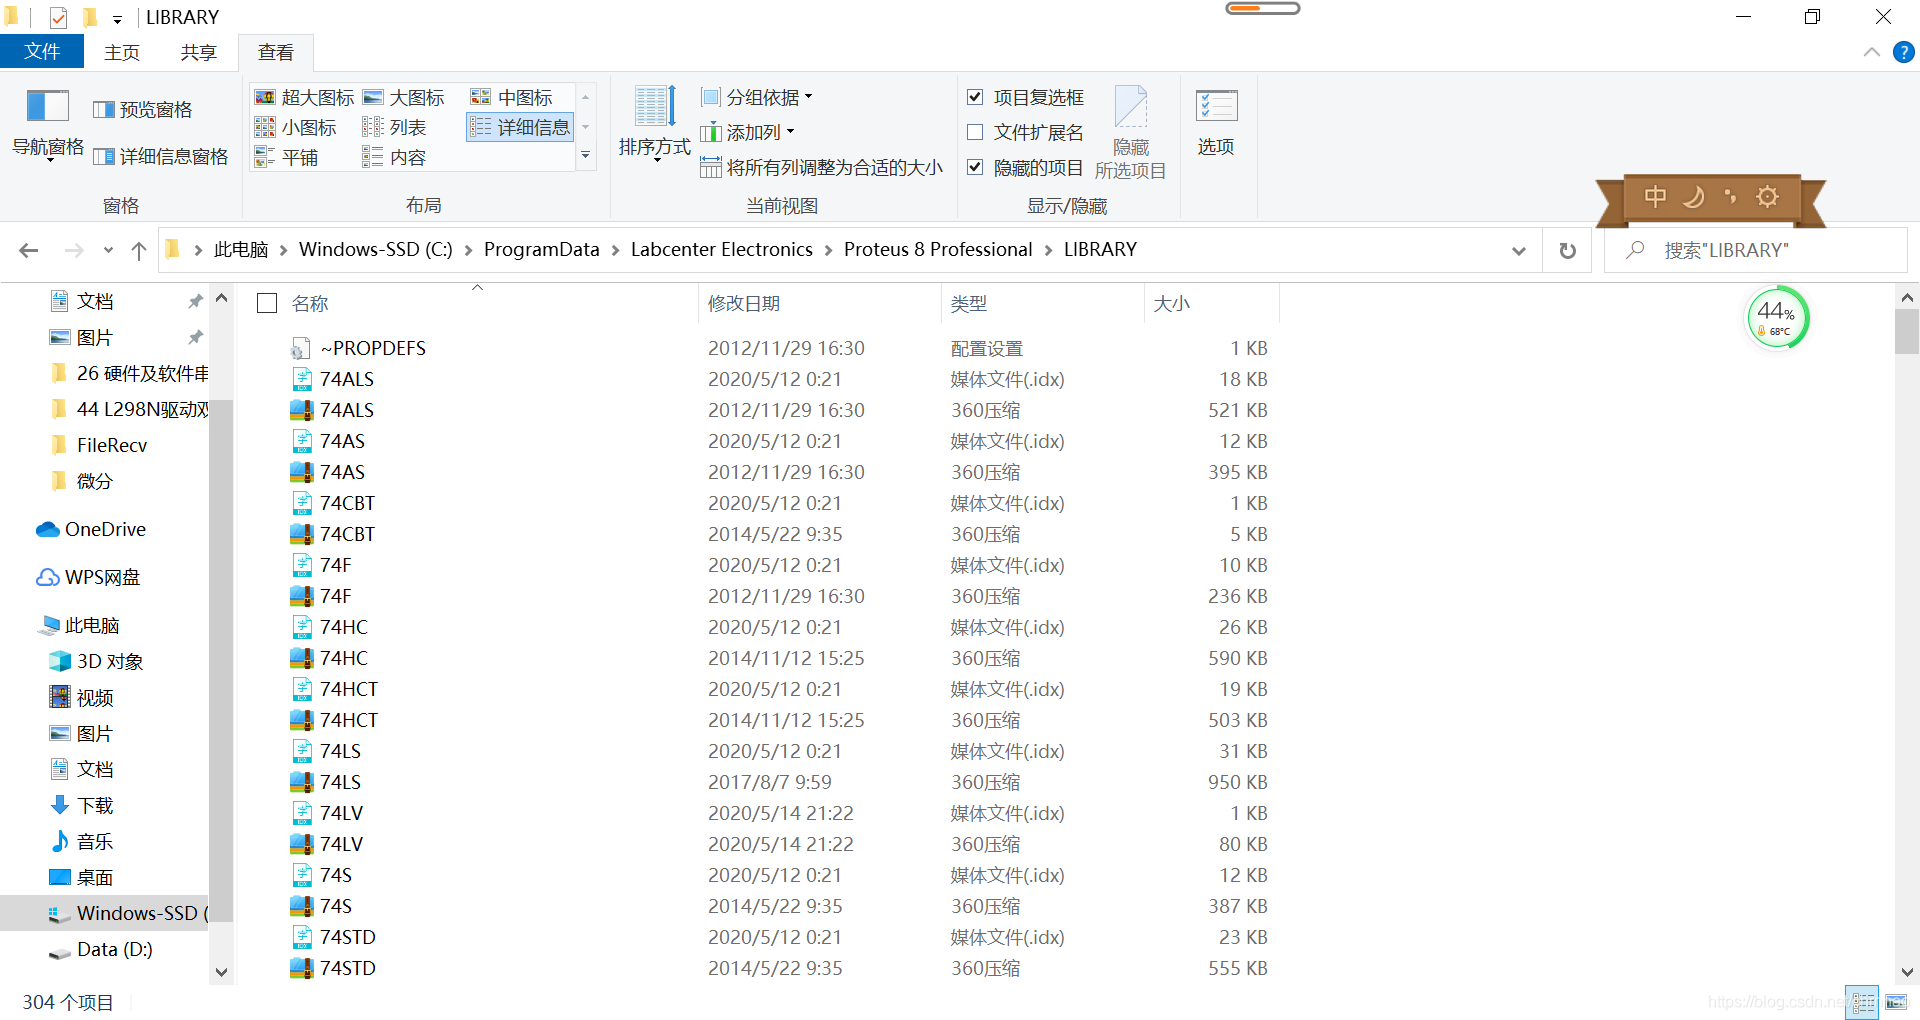Select the View ribbon tab
This screenshot has height=1020, width=1920.
tap(276, 52)
